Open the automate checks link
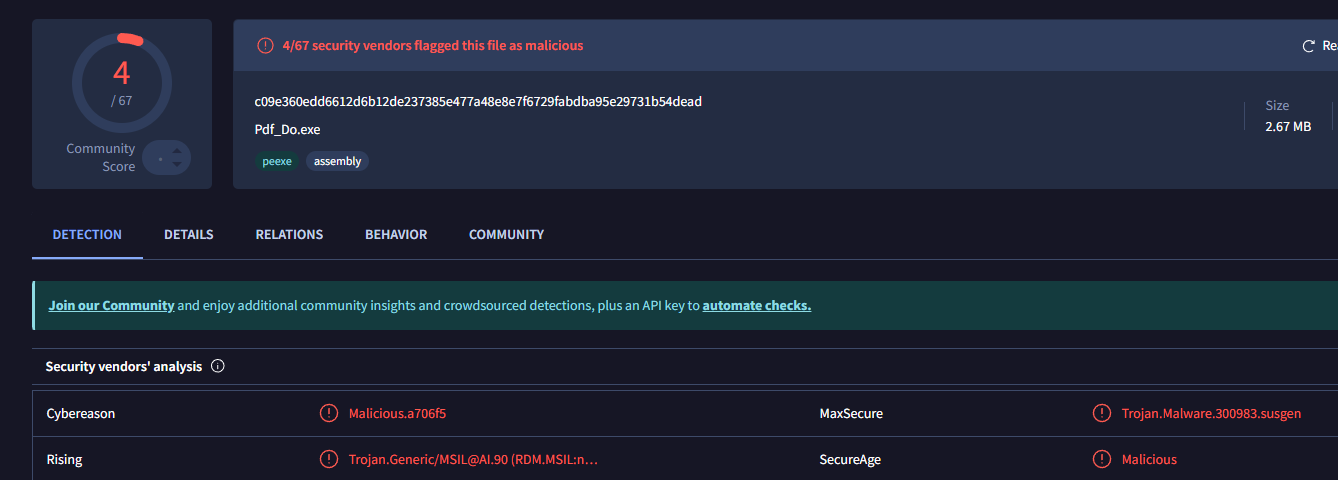 click(x=756, y=306)
